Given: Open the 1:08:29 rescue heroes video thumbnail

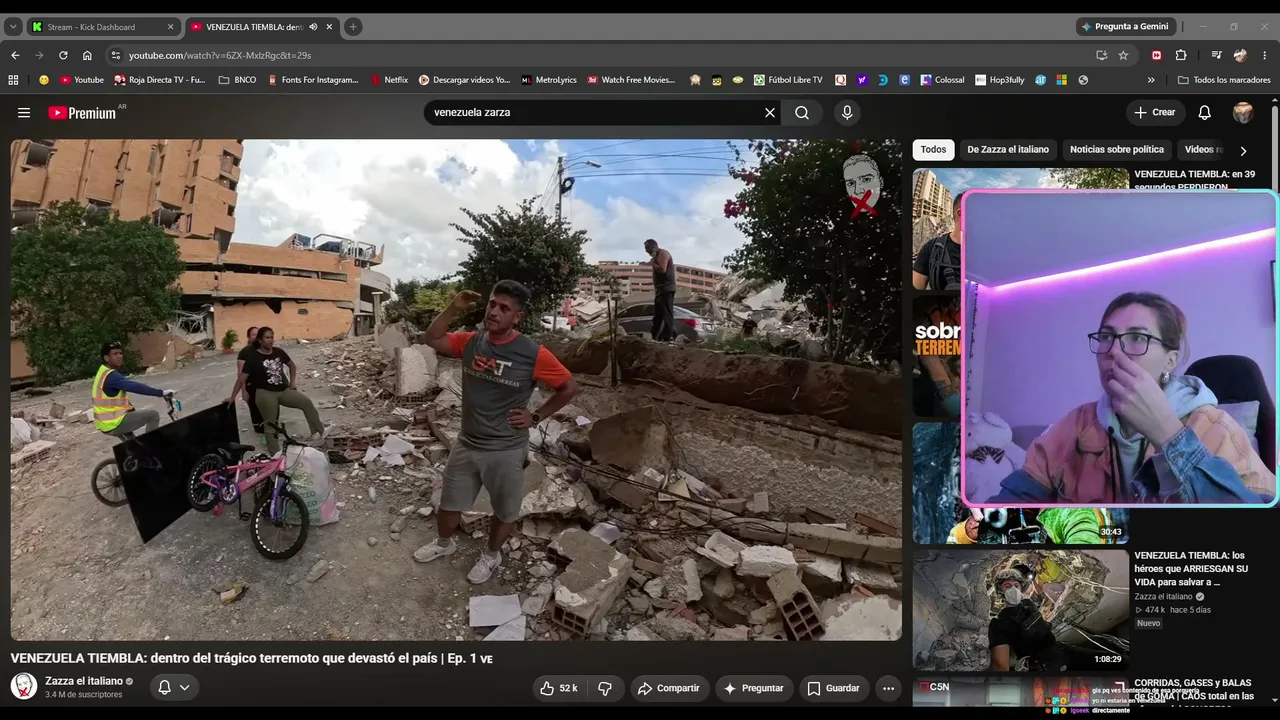Looking at the screenshot, I should click(1020, 609).
